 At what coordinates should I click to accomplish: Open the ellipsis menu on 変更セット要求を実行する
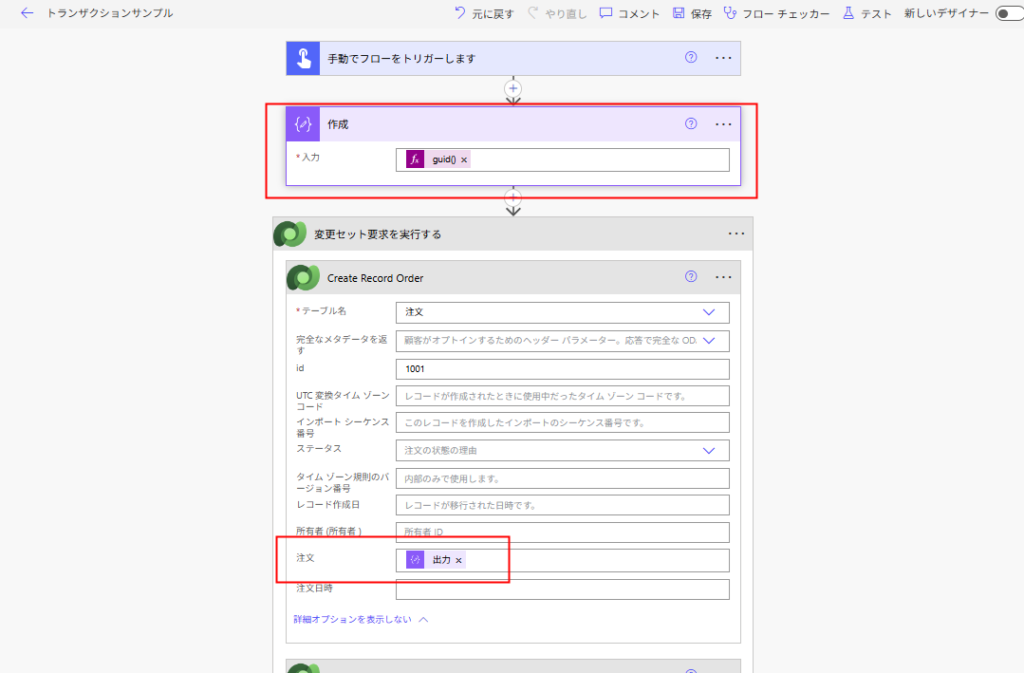tap(737, 233)
